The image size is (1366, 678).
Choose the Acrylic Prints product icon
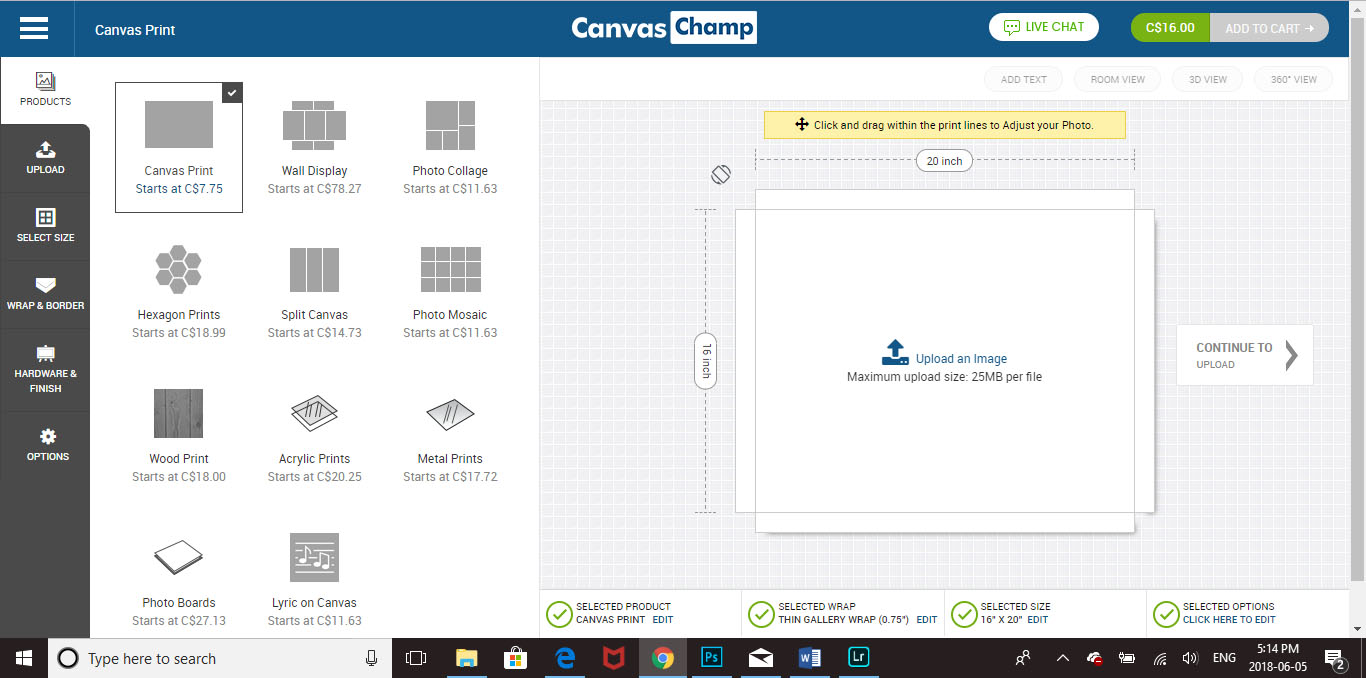[314, 413]
